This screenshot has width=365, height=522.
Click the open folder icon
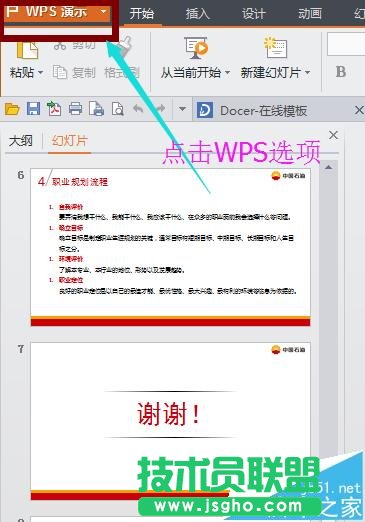point(12,109)
